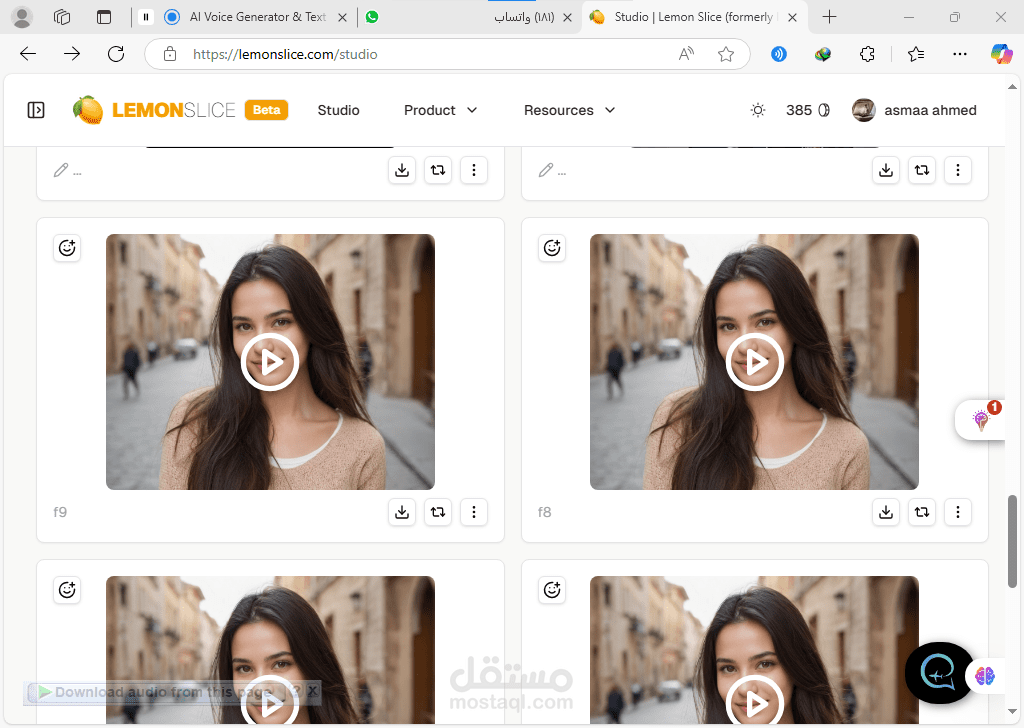Select the f9 title text
This screenshot has height=728, width=1024.
[x=60, y=513]
